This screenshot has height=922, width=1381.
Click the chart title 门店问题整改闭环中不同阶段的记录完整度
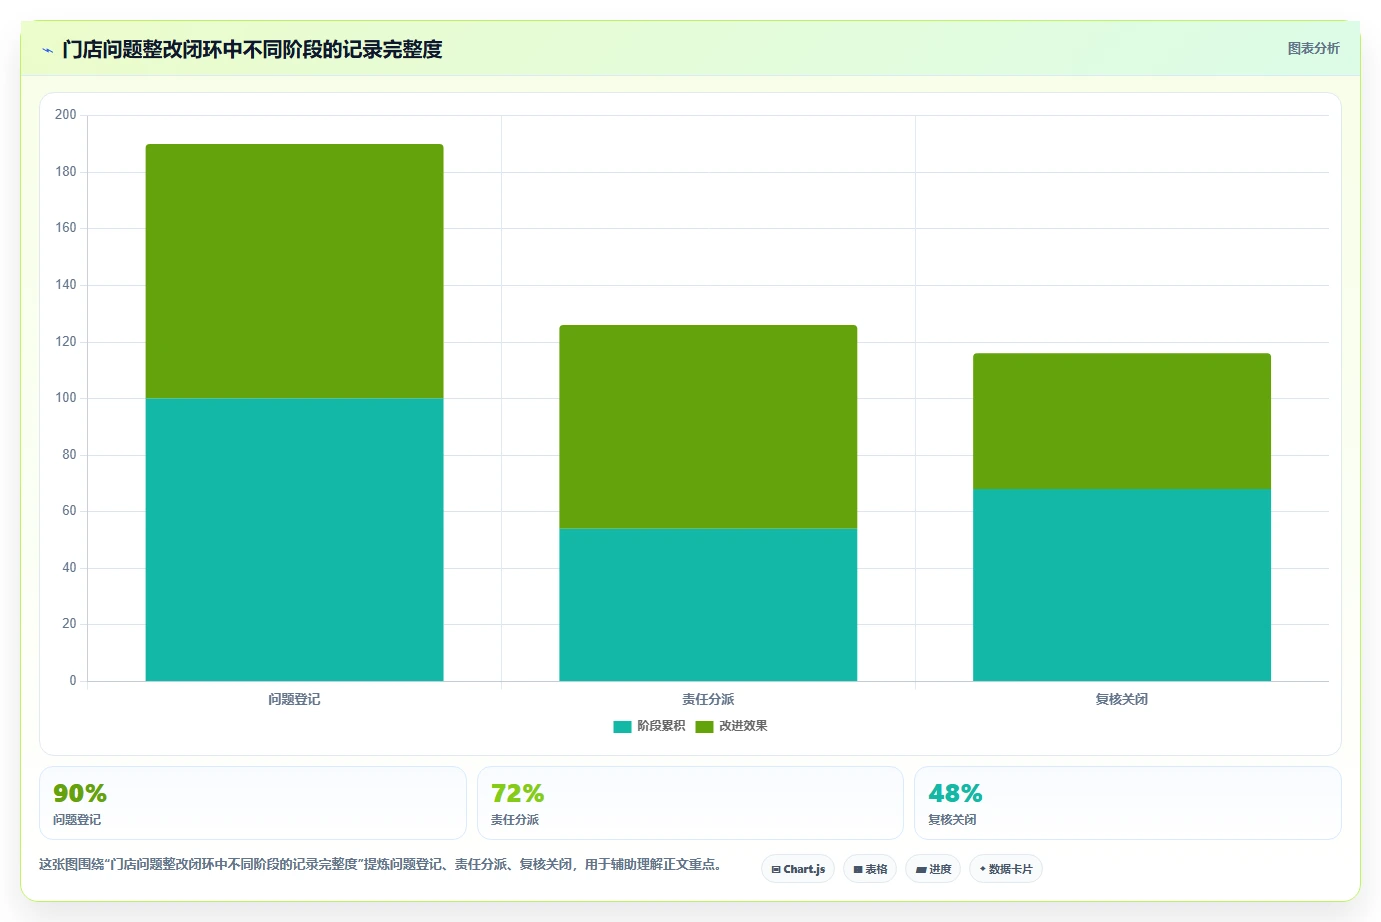point(252,49)
